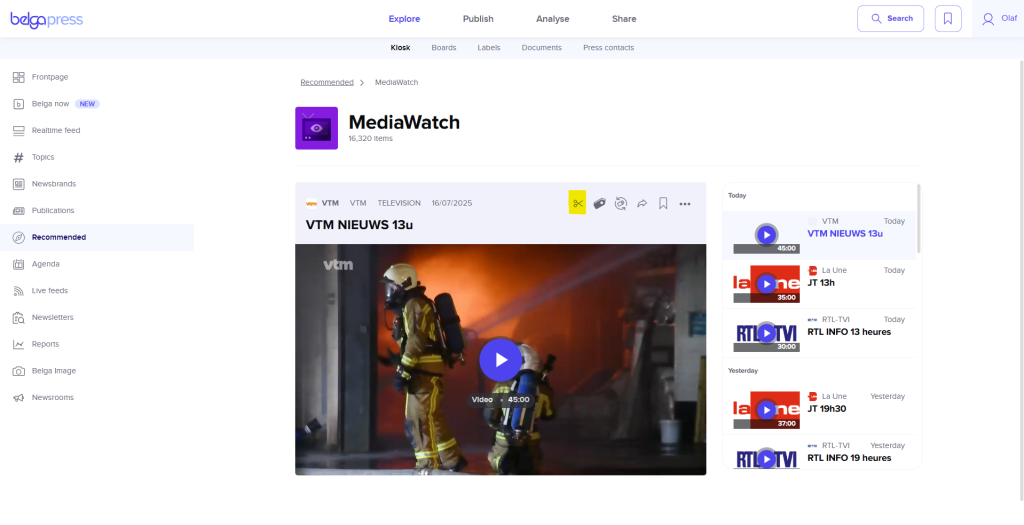Image resolution: width=1024 pixels, height=525 pixels.
Task: Open JT 13h list title
Action: pos(821,283)
